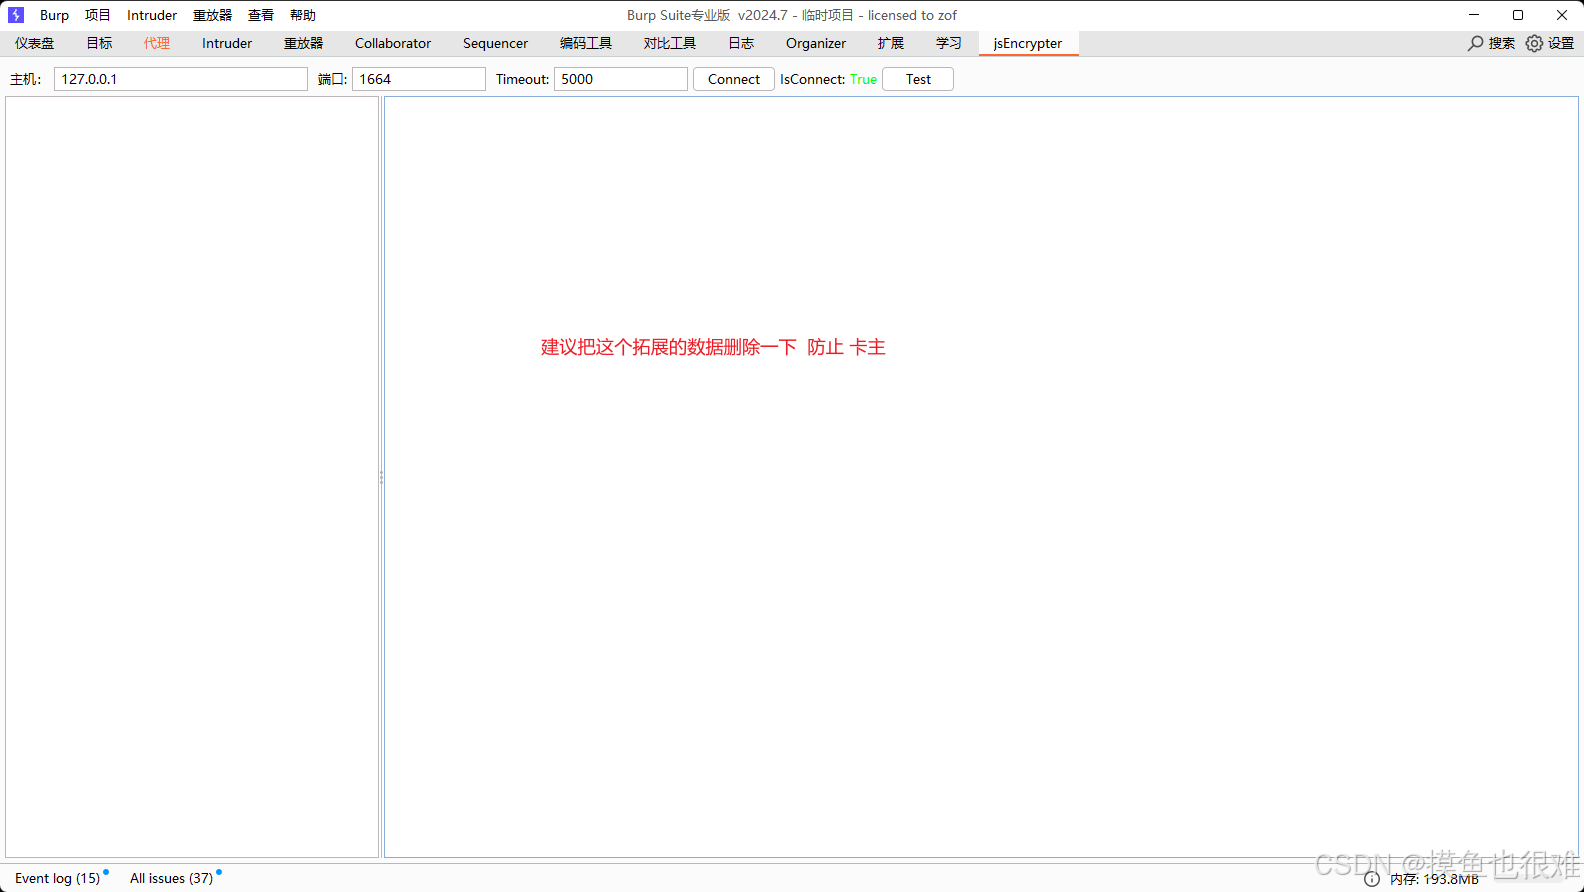Switch to the 对比工具 tab
1584x892 pixels.
[670, 43]
